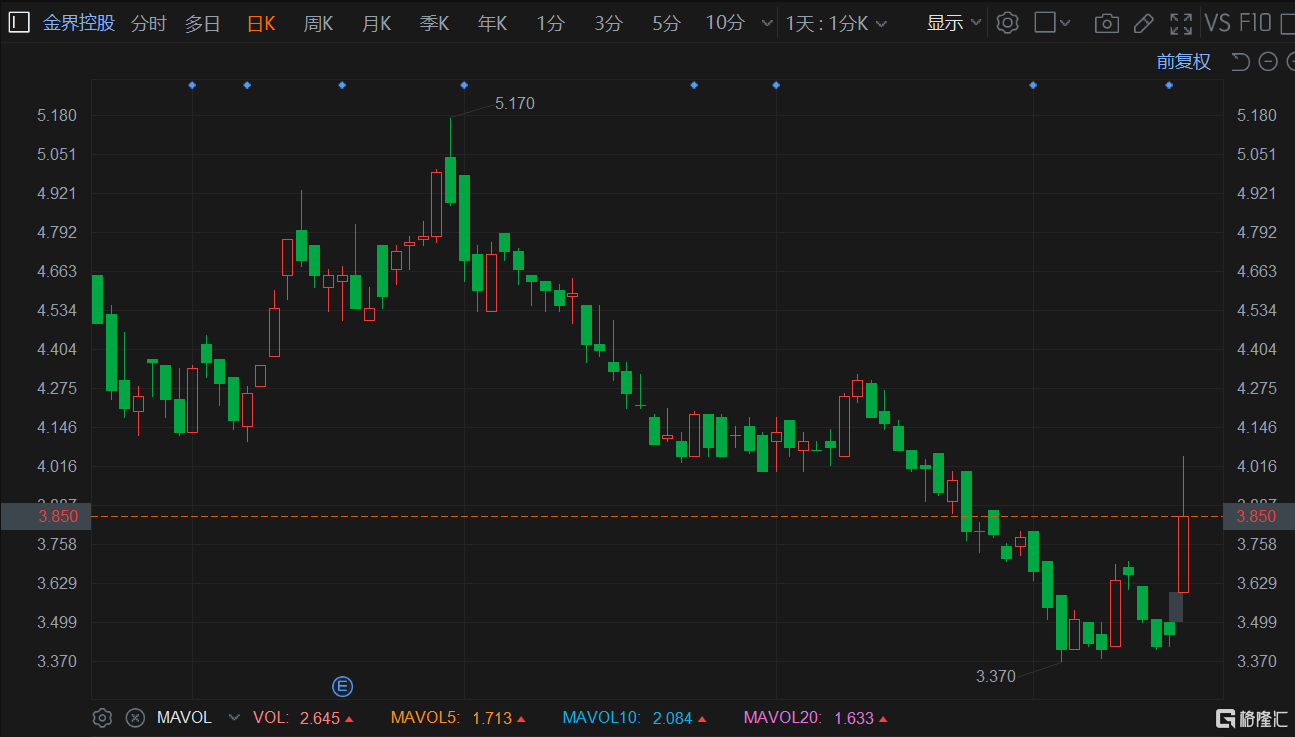Select the 日K daily candlestick tab
The image size is (1295, 737).
[261, 23]
